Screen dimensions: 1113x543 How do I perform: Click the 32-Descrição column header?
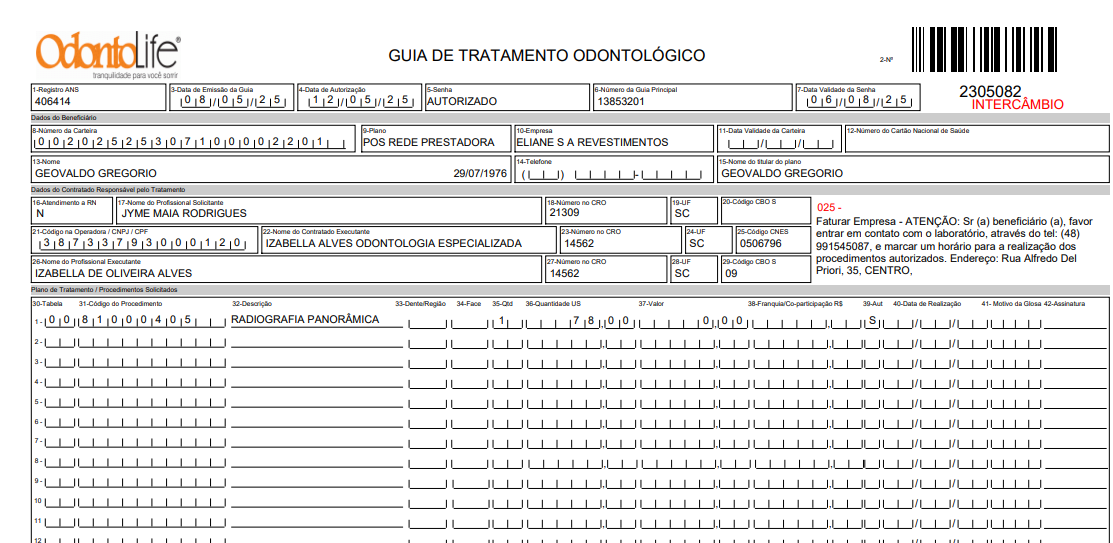pyautogui.click(x=252, y=304)
